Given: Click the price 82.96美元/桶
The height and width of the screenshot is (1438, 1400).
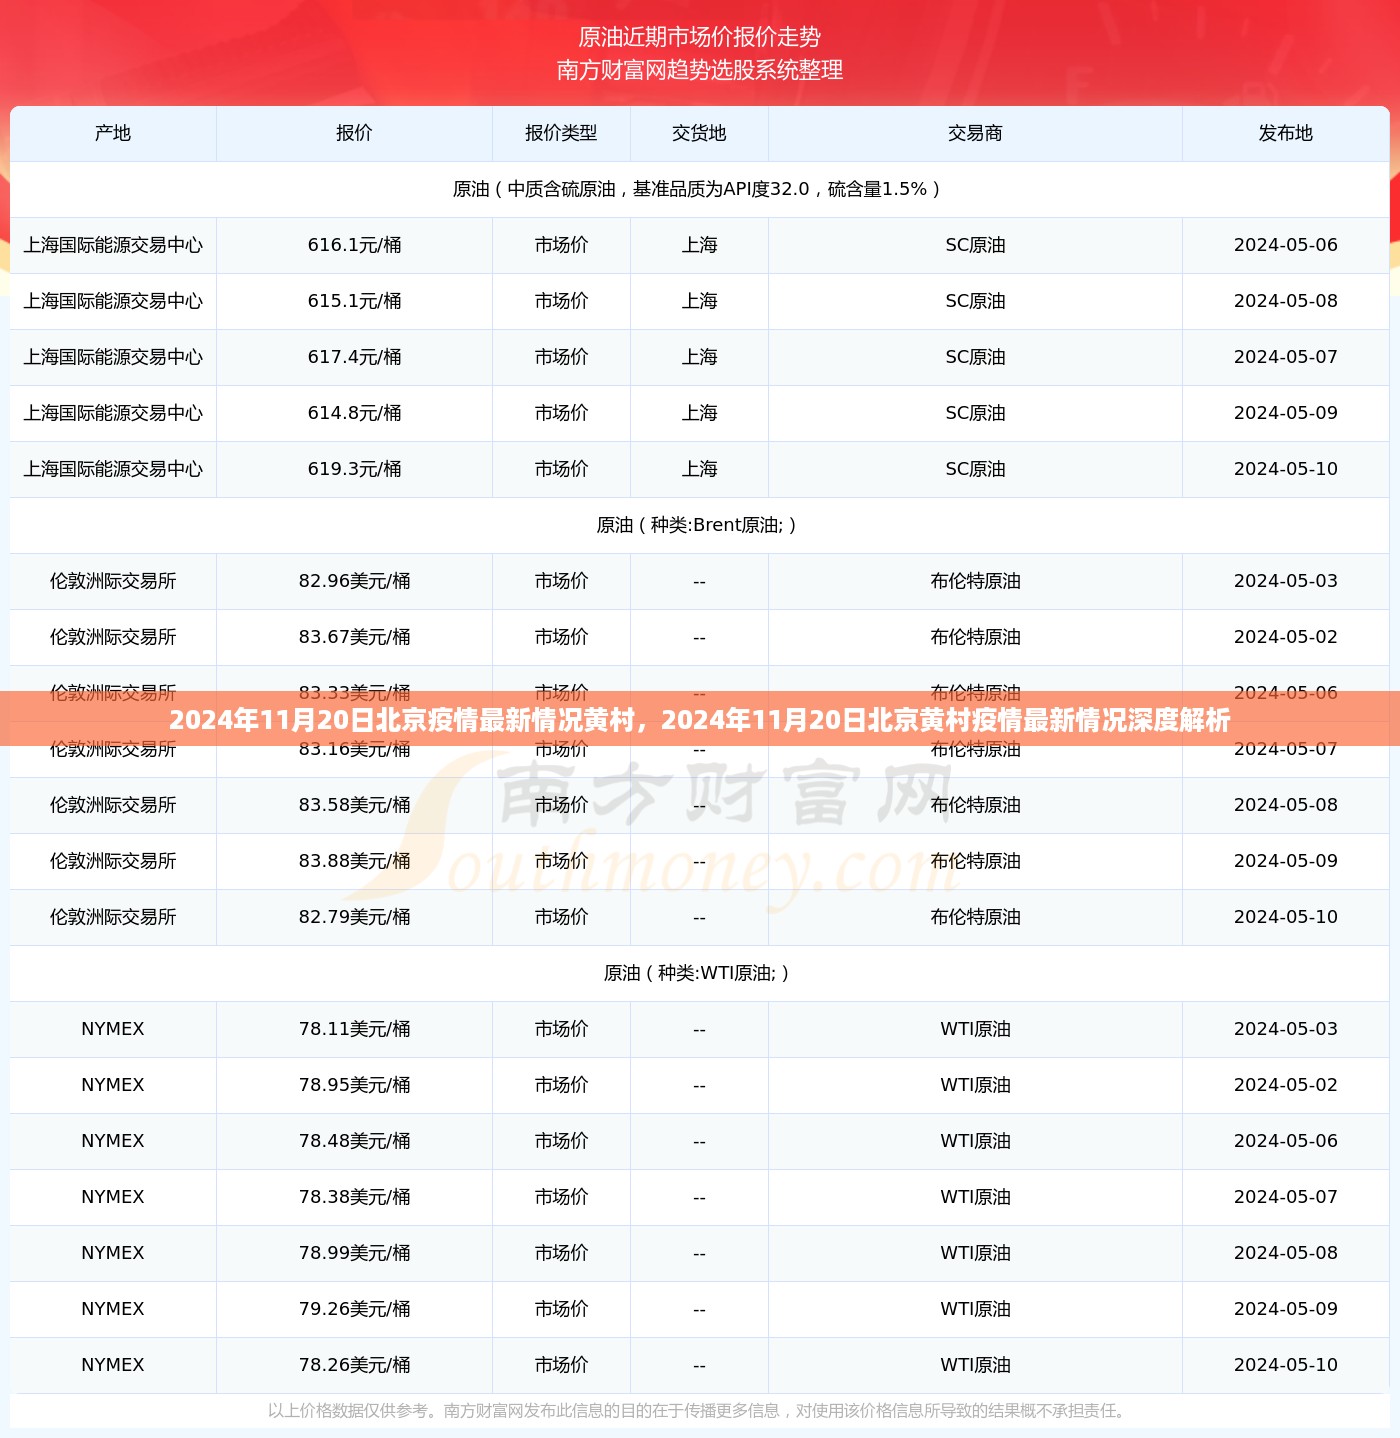Looking at the screenshot, I should pos(354,581).
